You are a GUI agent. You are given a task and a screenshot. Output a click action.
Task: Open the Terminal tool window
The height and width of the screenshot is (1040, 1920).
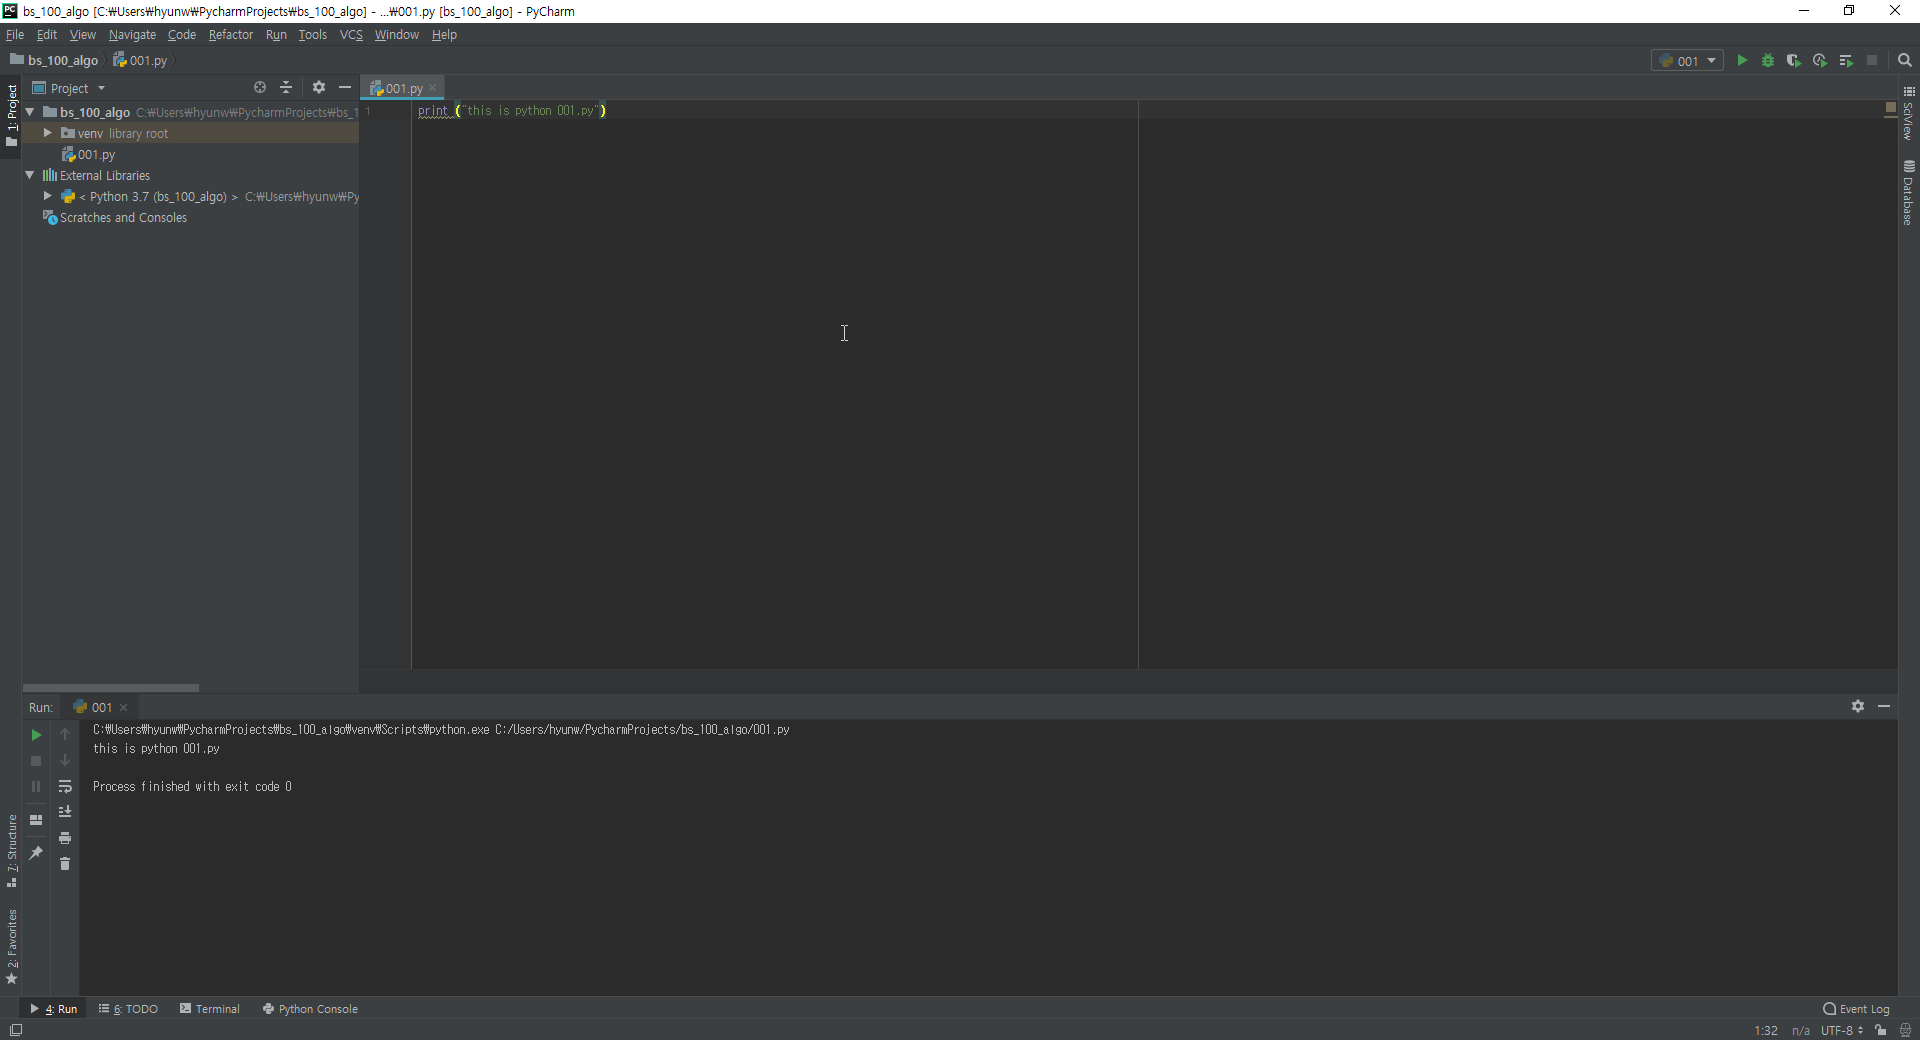click(210, 1009)
